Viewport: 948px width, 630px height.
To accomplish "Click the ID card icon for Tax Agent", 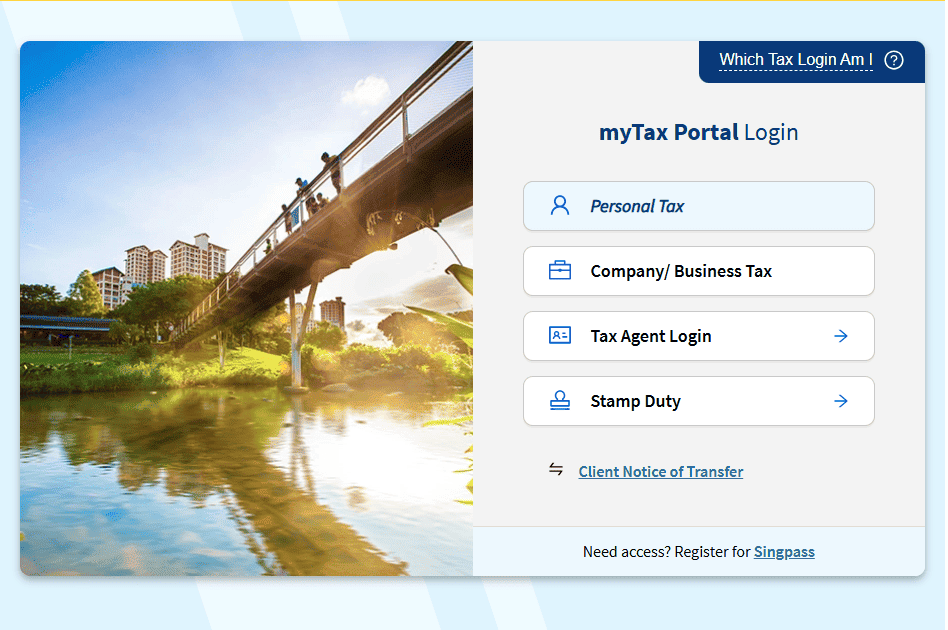I will pos(560,336).
